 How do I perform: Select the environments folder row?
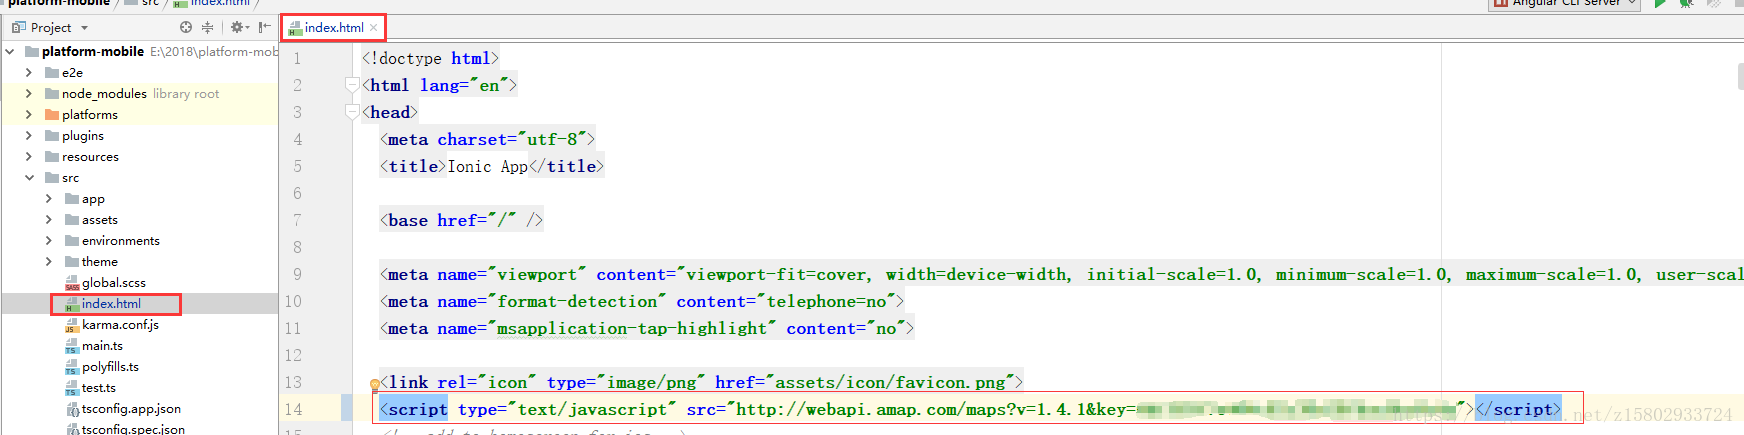139,240
